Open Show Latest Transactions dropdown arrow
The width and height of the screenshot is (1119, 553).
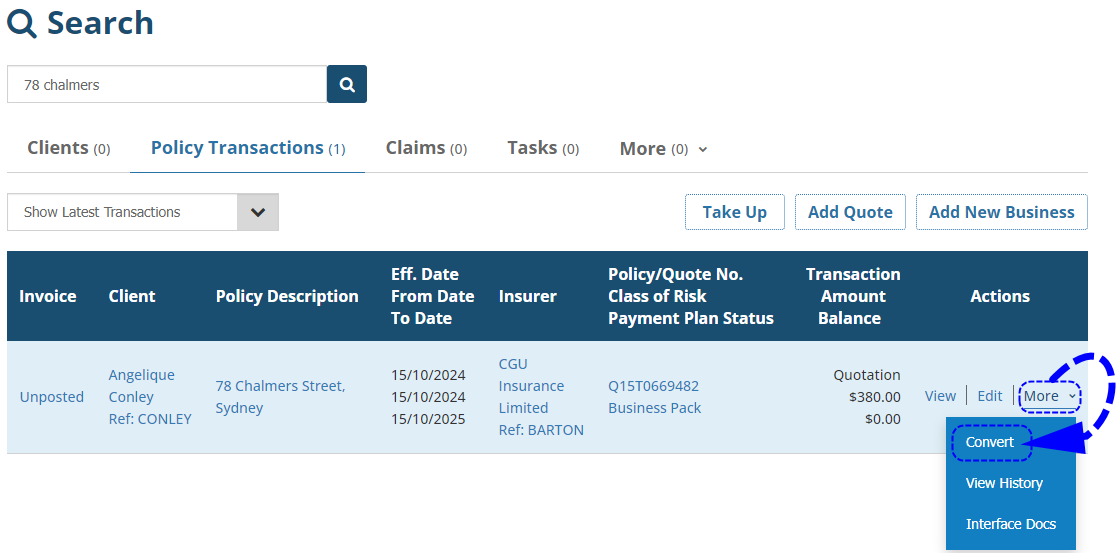coord(258,212)
